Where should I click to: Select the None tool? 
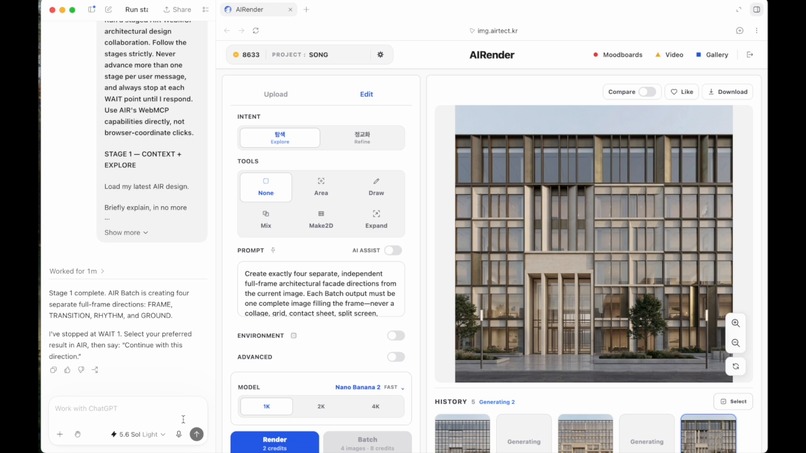tap(266, 187)
